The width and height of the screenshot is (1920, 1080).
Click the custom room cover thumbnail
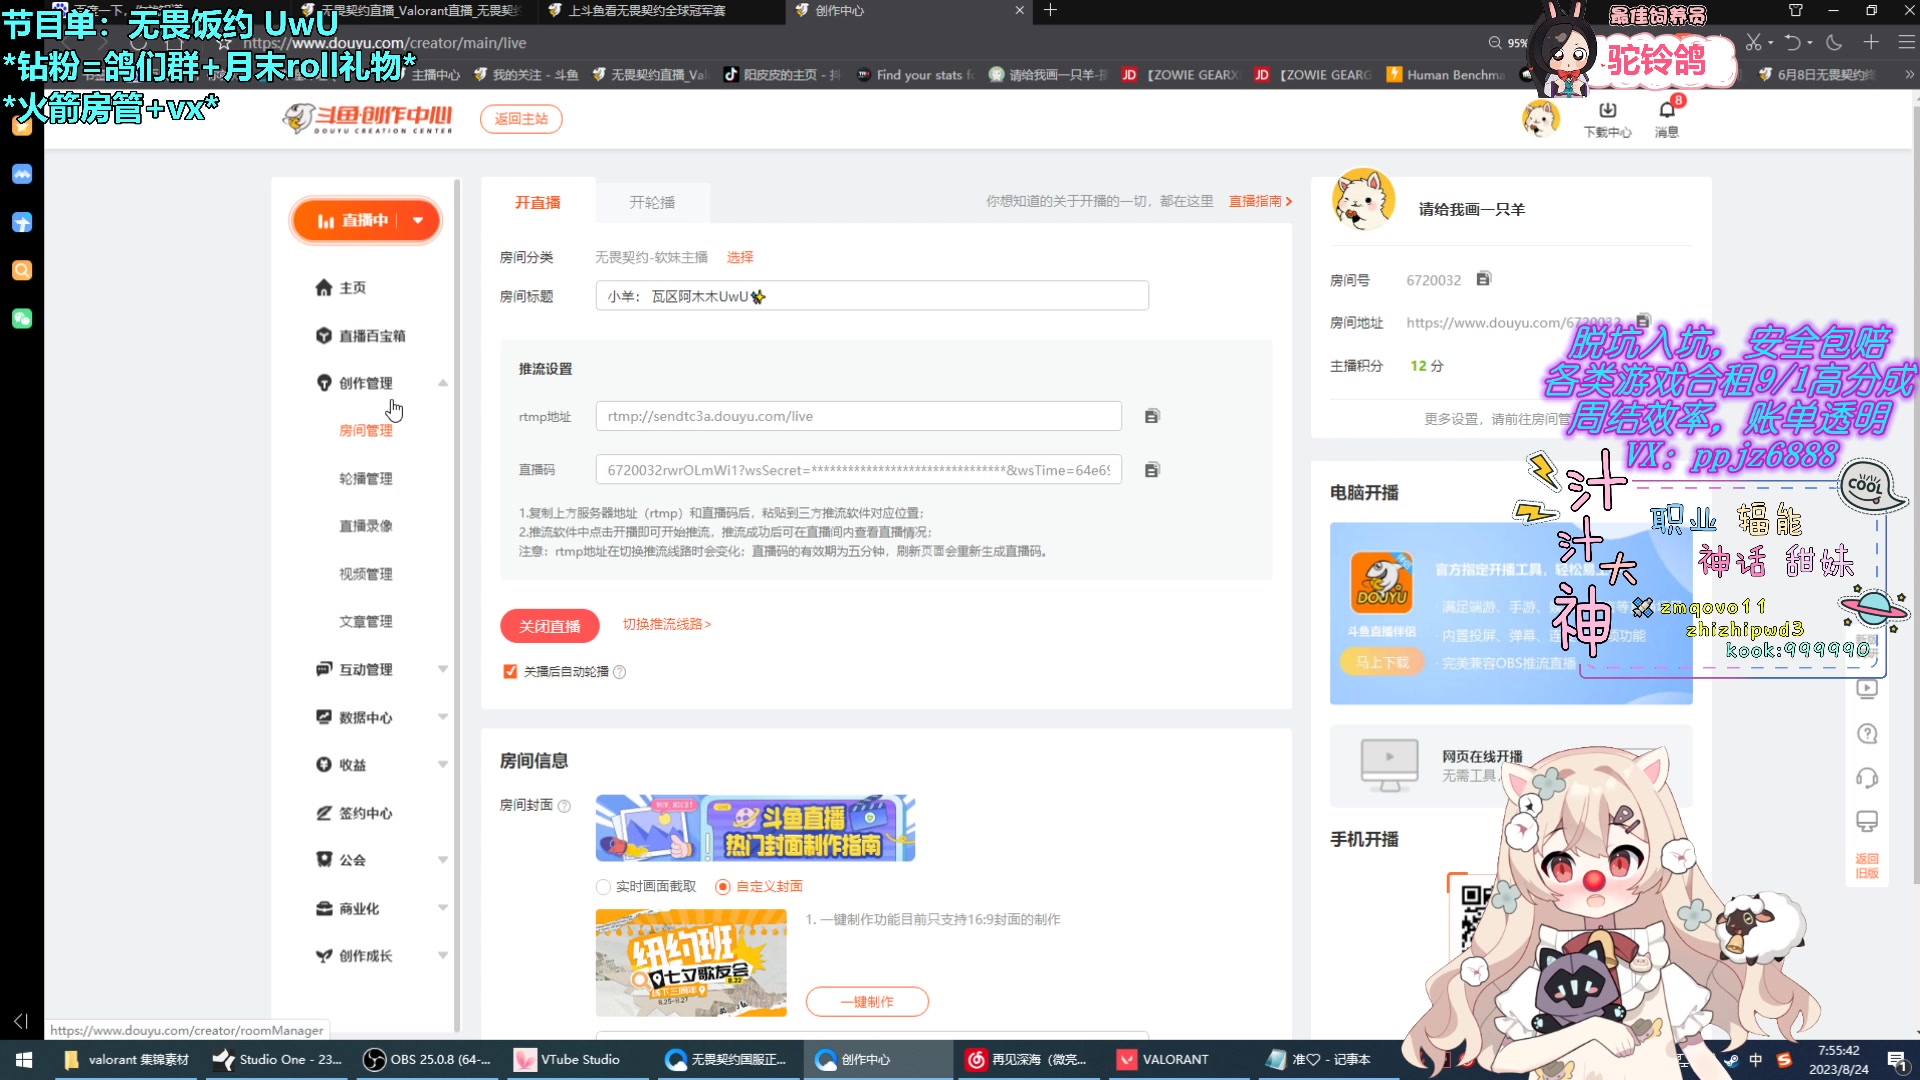pos(691,963)
